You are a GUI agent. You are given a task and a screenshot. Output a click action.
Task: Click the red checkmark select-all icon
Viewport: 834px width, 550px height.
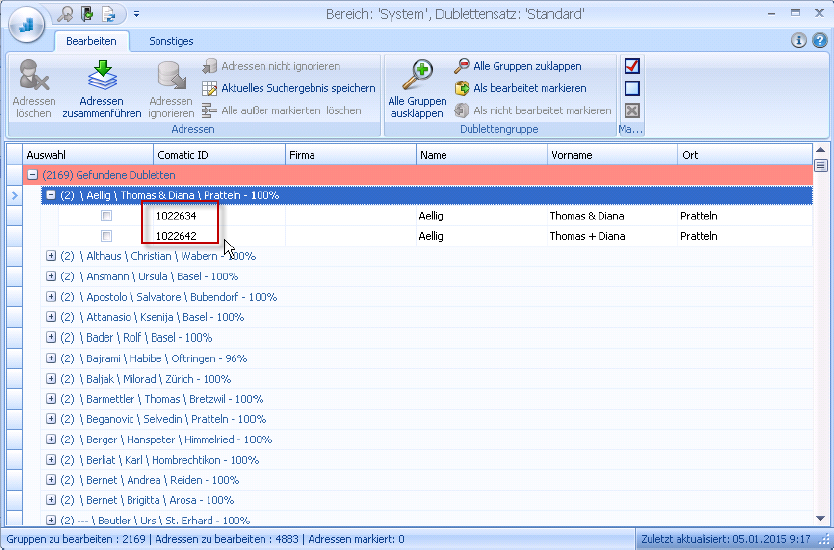(x=632, y=66)
